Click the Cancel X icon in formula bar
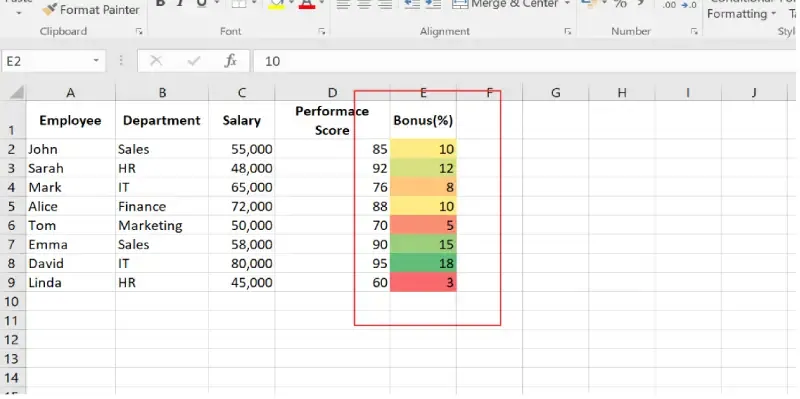Image resolution: width=800 pixels, height=399 pixels. tap(156, 61)
